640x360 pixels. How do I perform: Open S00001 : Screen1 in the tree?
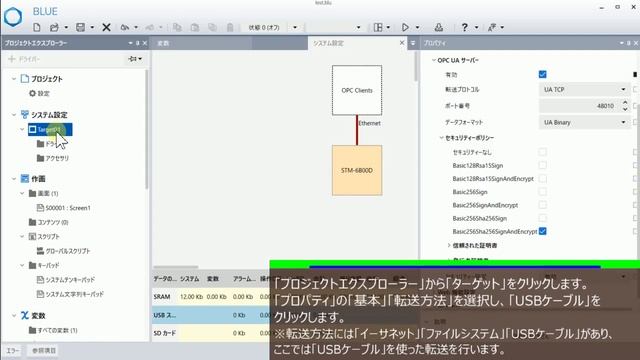[x=64, y=208]
